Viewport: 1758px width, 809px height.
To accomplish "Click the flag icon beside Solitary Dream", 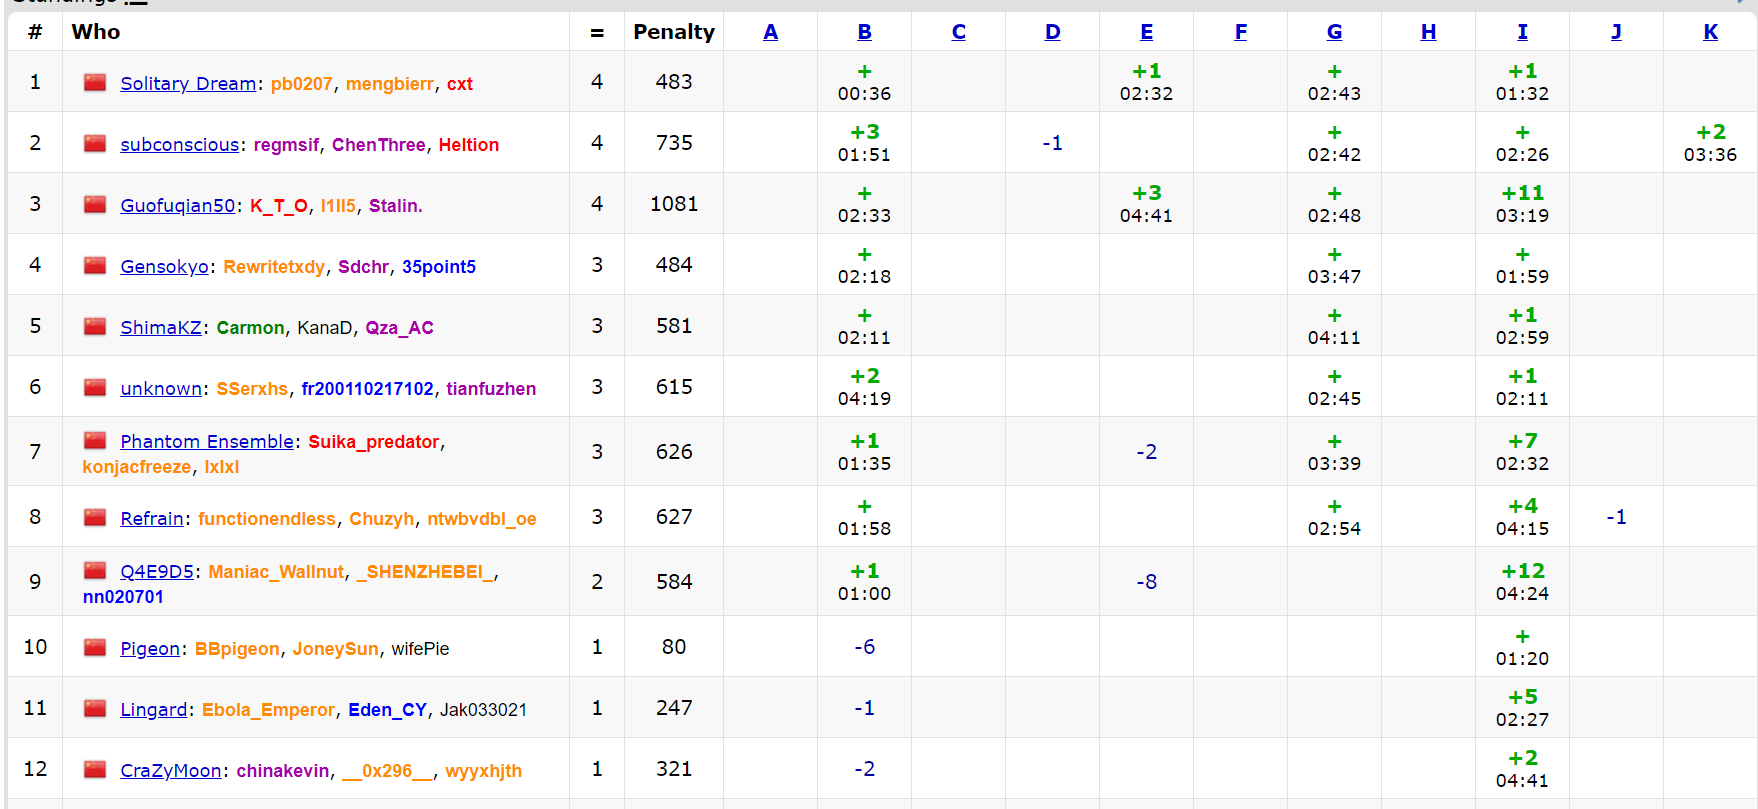I will (x=95, y=83).
